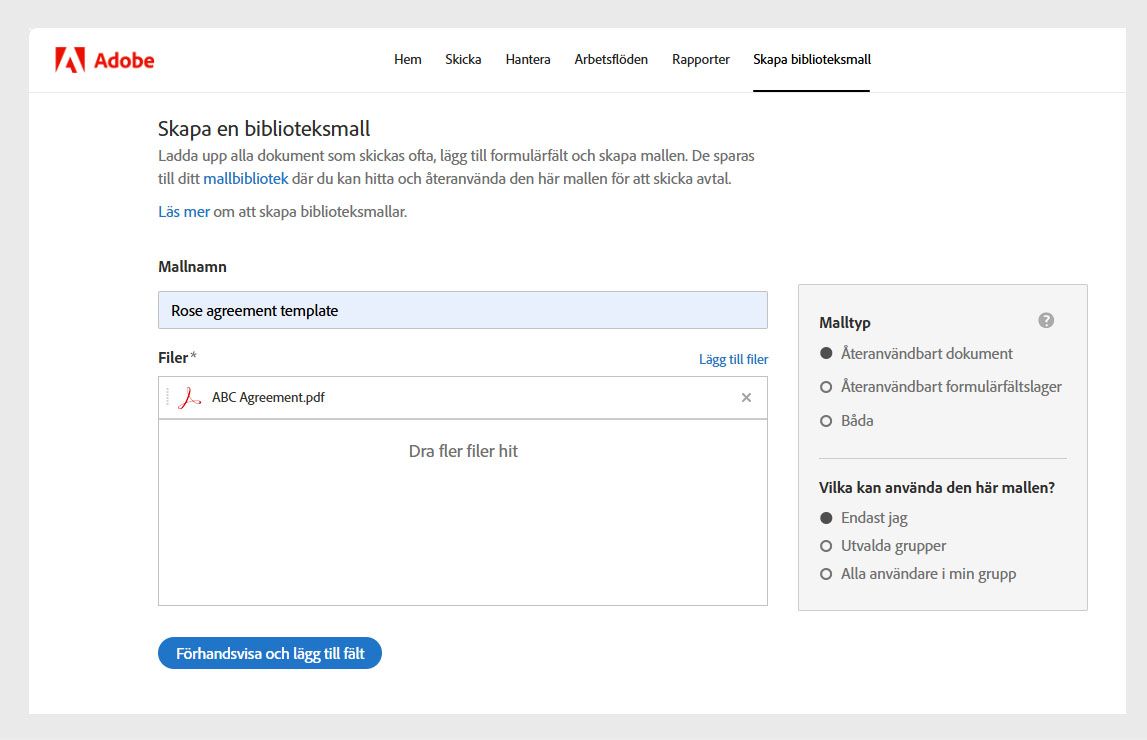Click Lägg till filer
The width and height of the screenshot is (1147, 740).
coord(733,358)
